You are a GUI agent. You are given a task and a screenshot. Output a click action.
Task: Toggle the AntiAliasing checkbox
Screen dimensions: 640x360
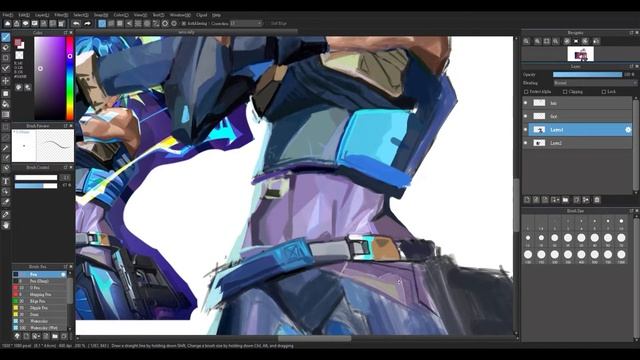point(184,24)
